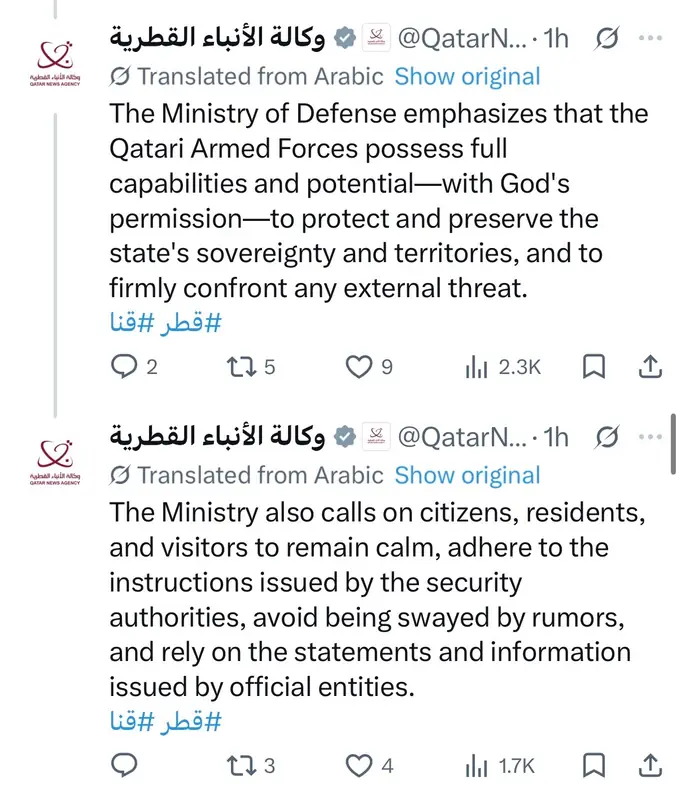681x800 pixels.
Task: Click the Arabic hashtags under the second post
Action: tap(164, 721)
